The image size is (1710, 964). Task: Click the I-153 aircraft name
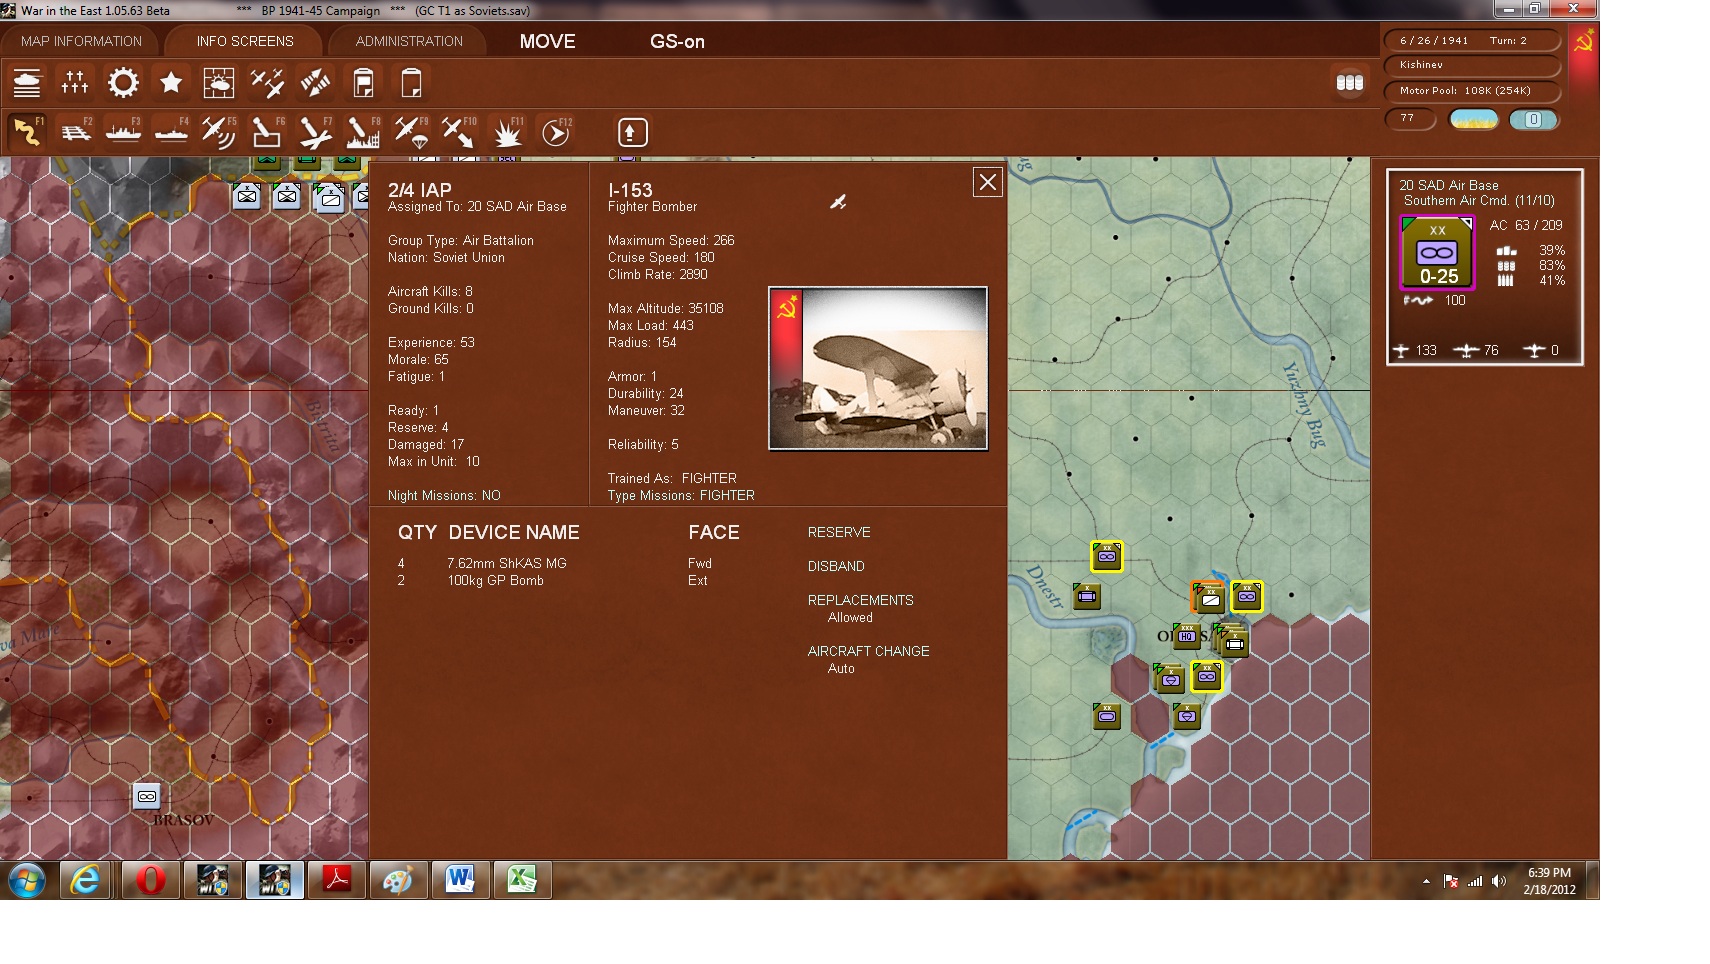(x=630, y=190)
